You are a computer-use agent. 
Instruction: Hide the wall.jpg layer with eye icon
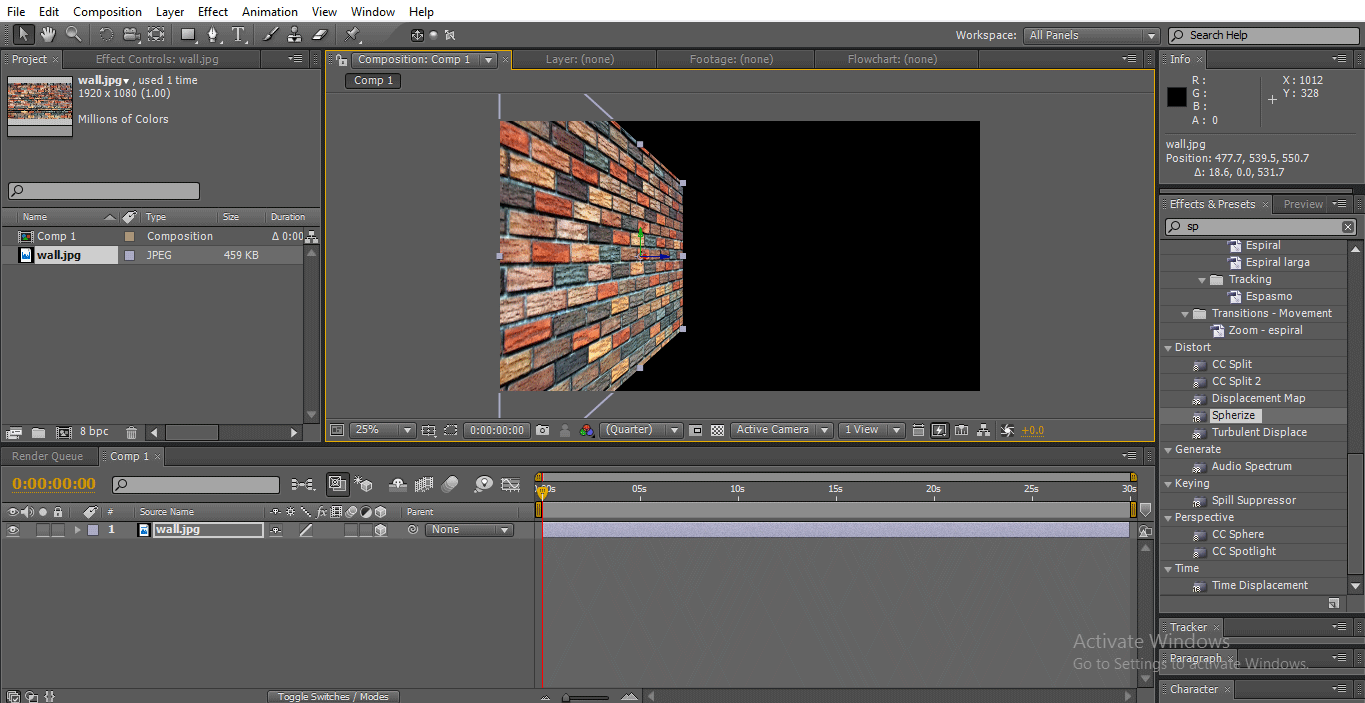[13, 530]
